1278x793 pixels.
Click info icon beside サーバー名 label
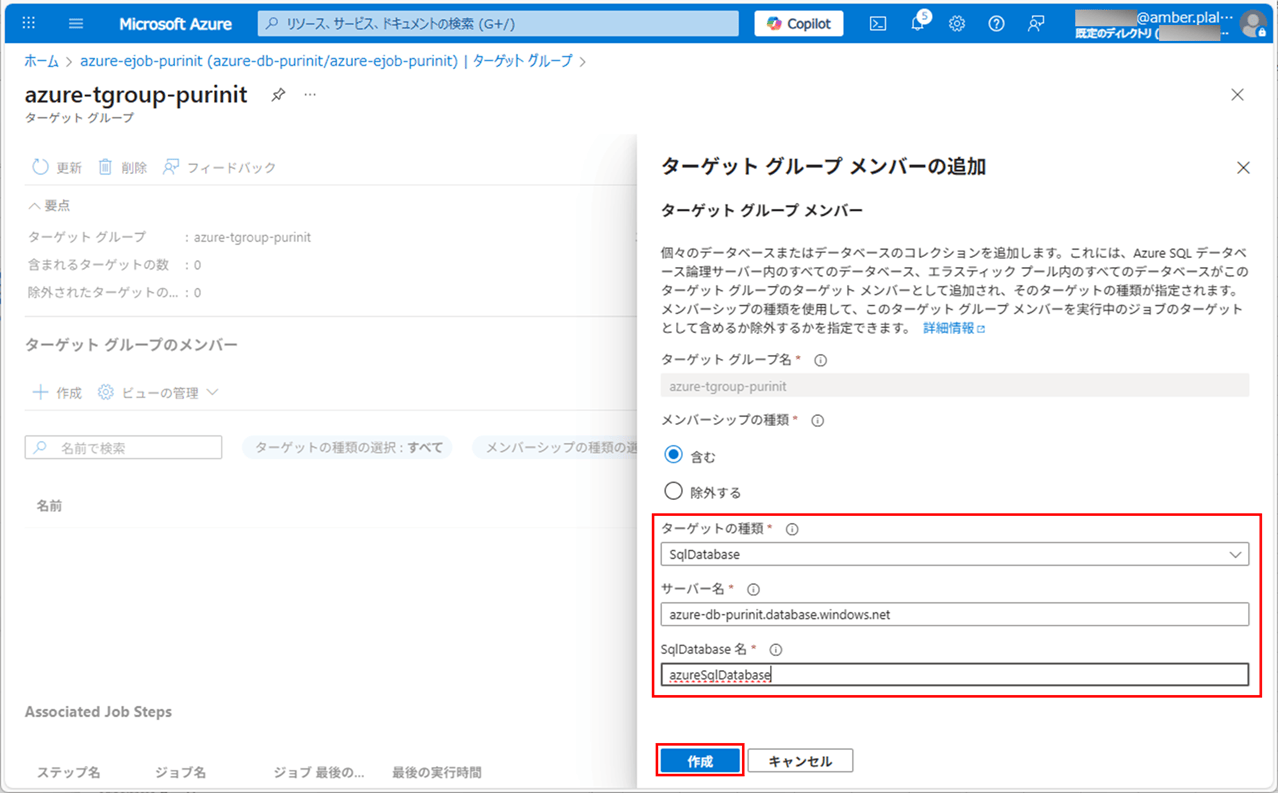pos(754,590)
